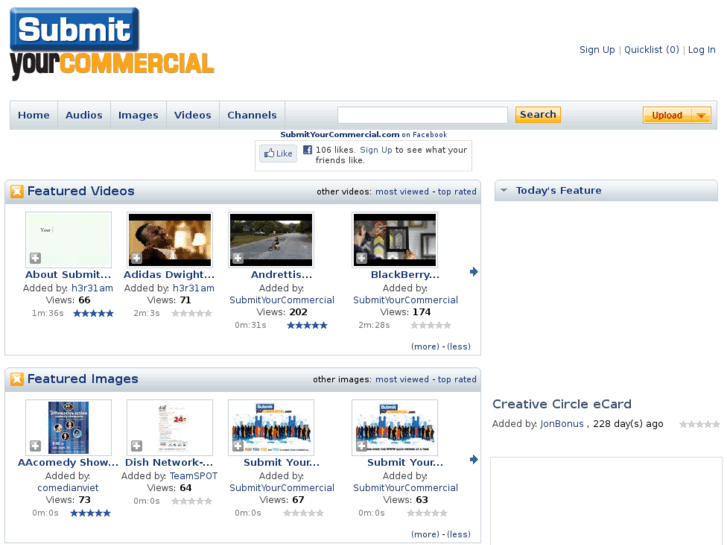Open the Adidas Dwight... title link
This screenshot has width=727, height=545.
click(169, 275)
